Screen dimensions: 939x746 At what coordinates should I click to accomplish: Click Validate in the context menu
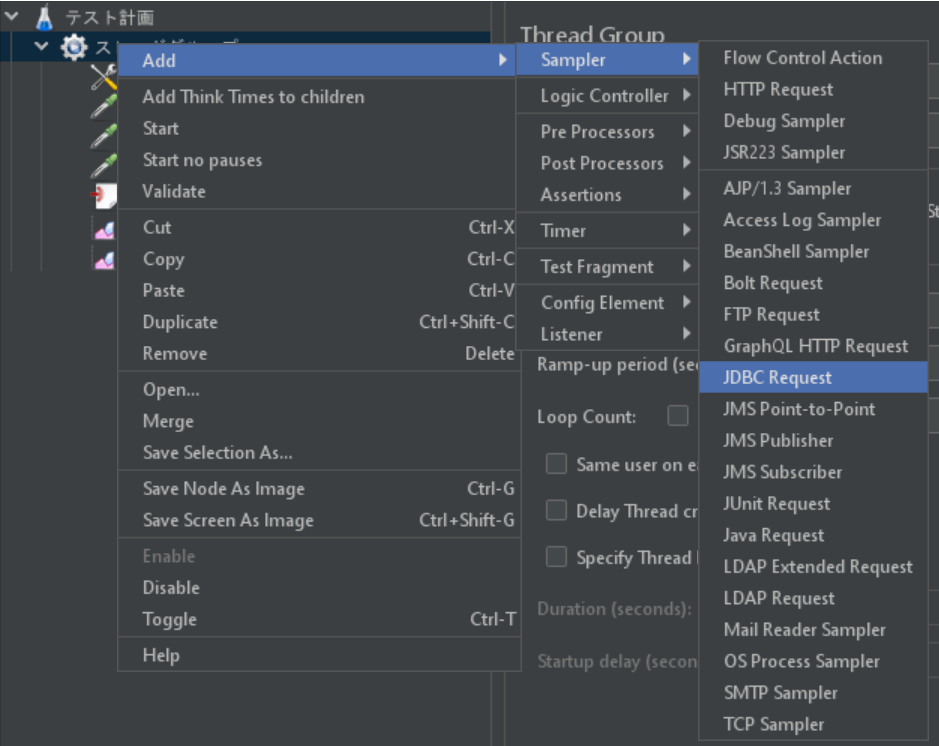pyautogui.click(x=174, y=191)
